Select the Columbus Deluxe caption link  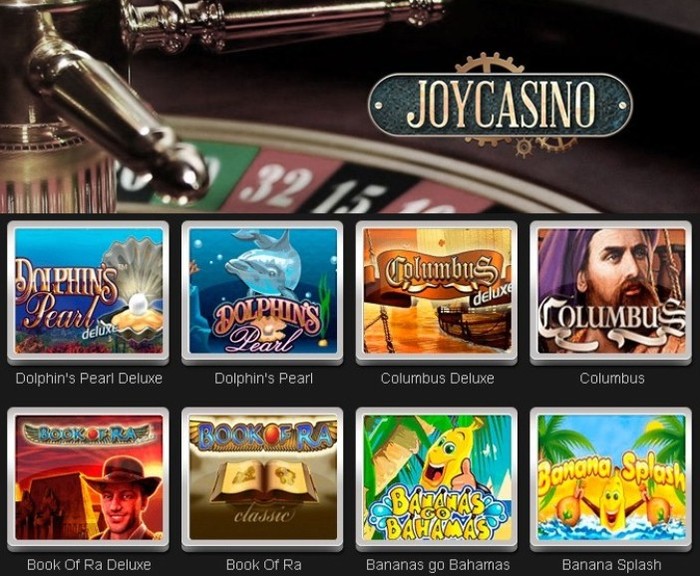pos(438,379)
